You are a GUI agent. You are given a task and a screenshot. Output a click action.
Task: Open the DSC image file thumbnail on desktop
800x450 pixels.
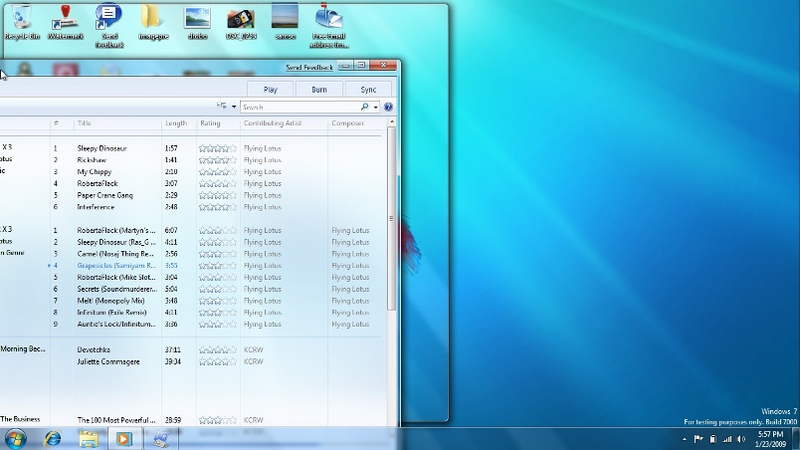pyautogui.click(x=241, y=23)
